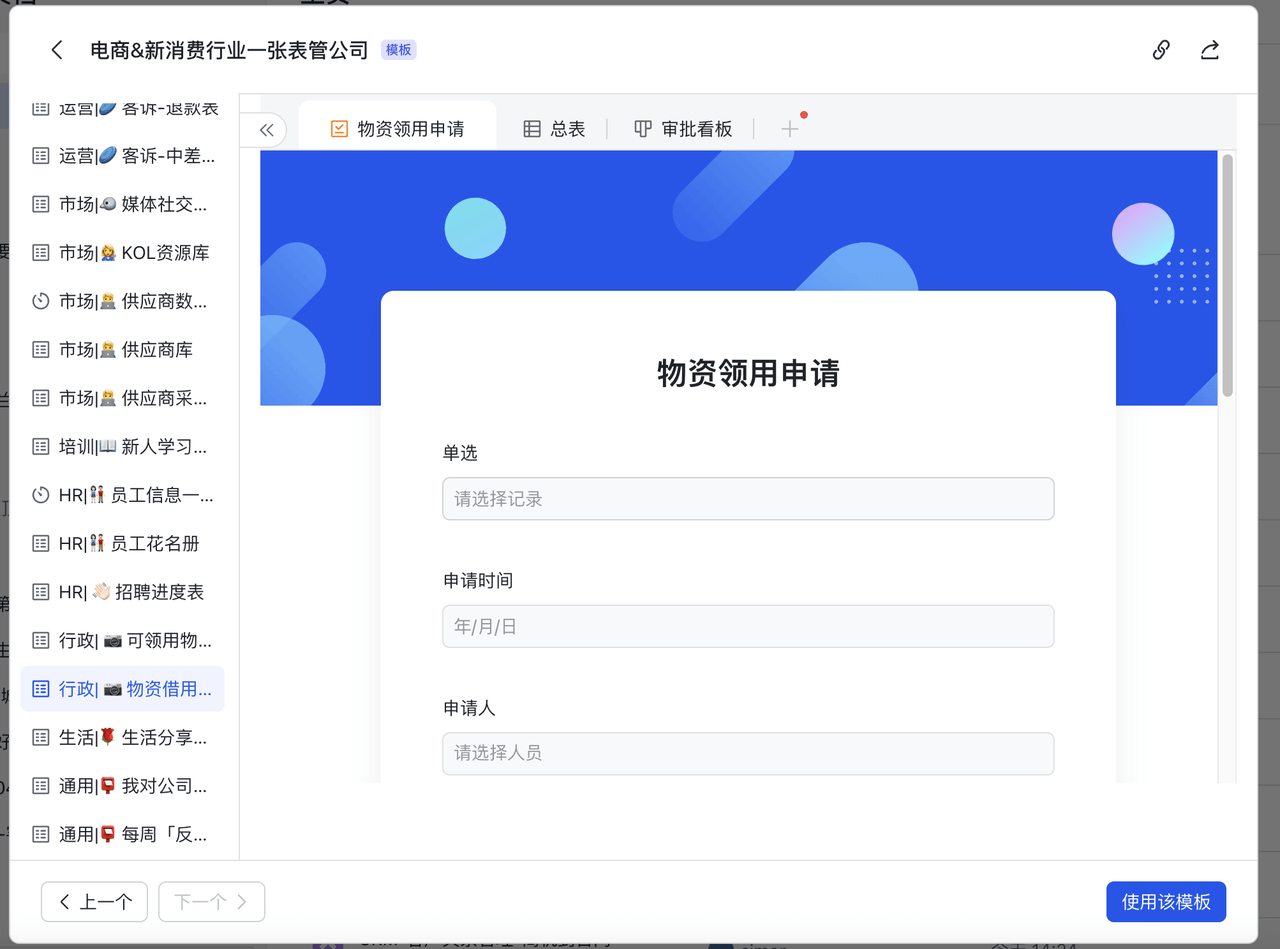Open the 单选 请选择记录 dropdown
The width and height of the screenshot is (1280, 949).
coord(748,499)
